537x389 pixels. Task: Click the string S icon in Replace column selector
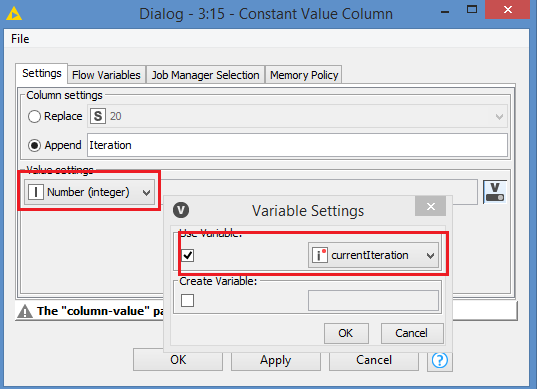point(98,116)
